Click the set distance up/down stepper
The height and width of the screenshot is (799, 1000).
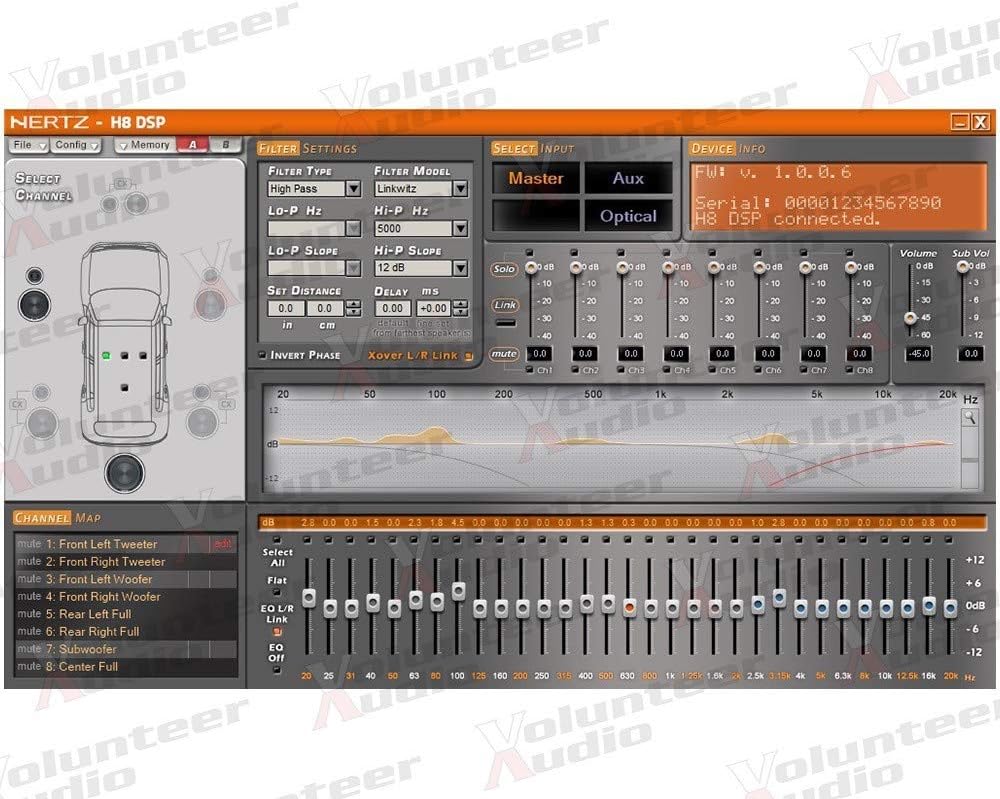[x=353, y=309]
